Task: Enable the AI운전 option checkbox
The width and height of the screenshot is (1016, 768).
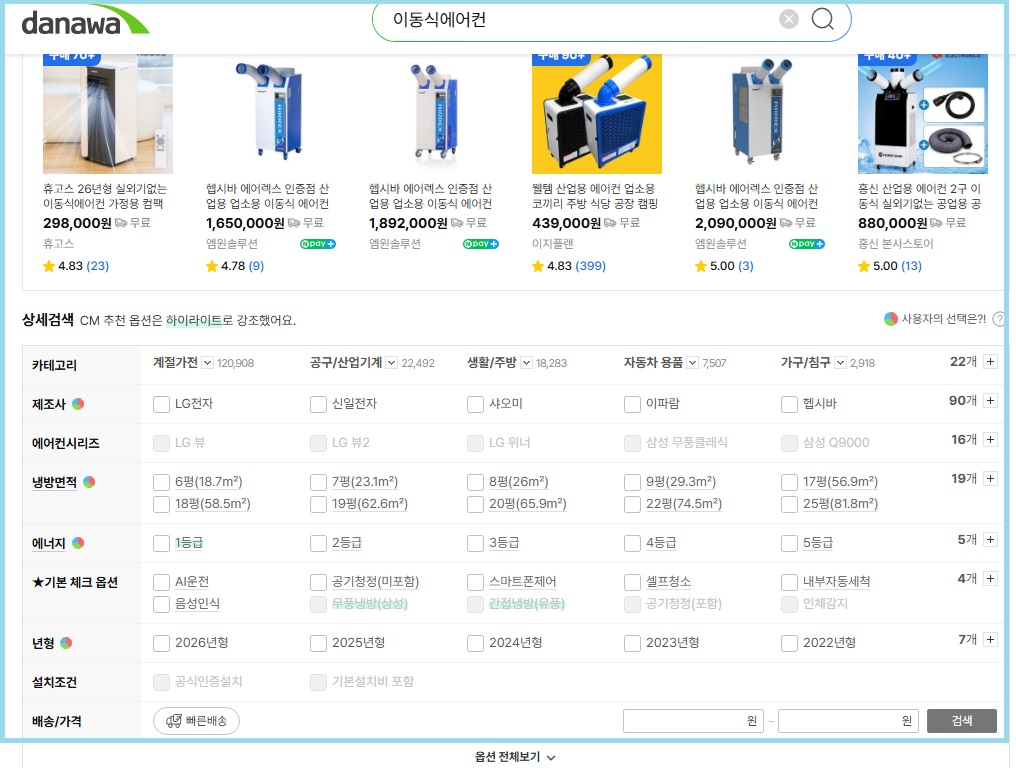Action: pos(161,582)
